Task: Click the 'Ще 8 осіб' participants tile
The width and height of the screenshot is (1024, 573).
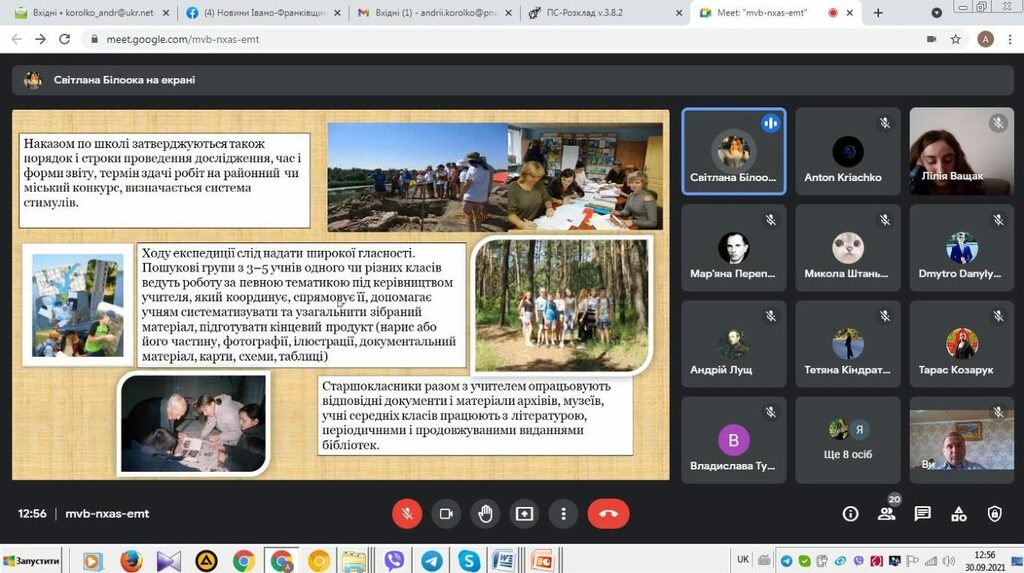Action: coord(848,441)
